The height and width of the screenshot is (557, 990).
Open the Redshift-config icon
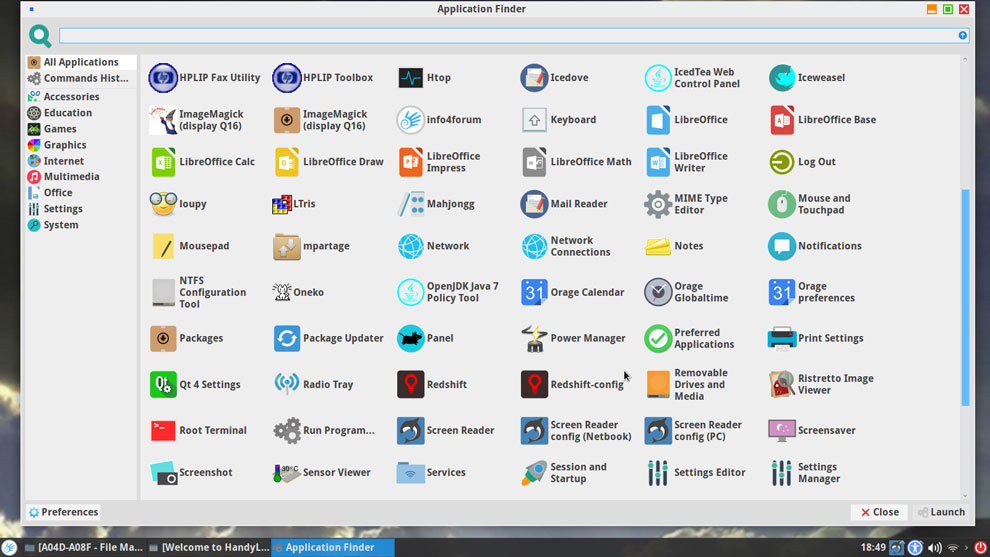pyautogui.click(x=534, y=384)
